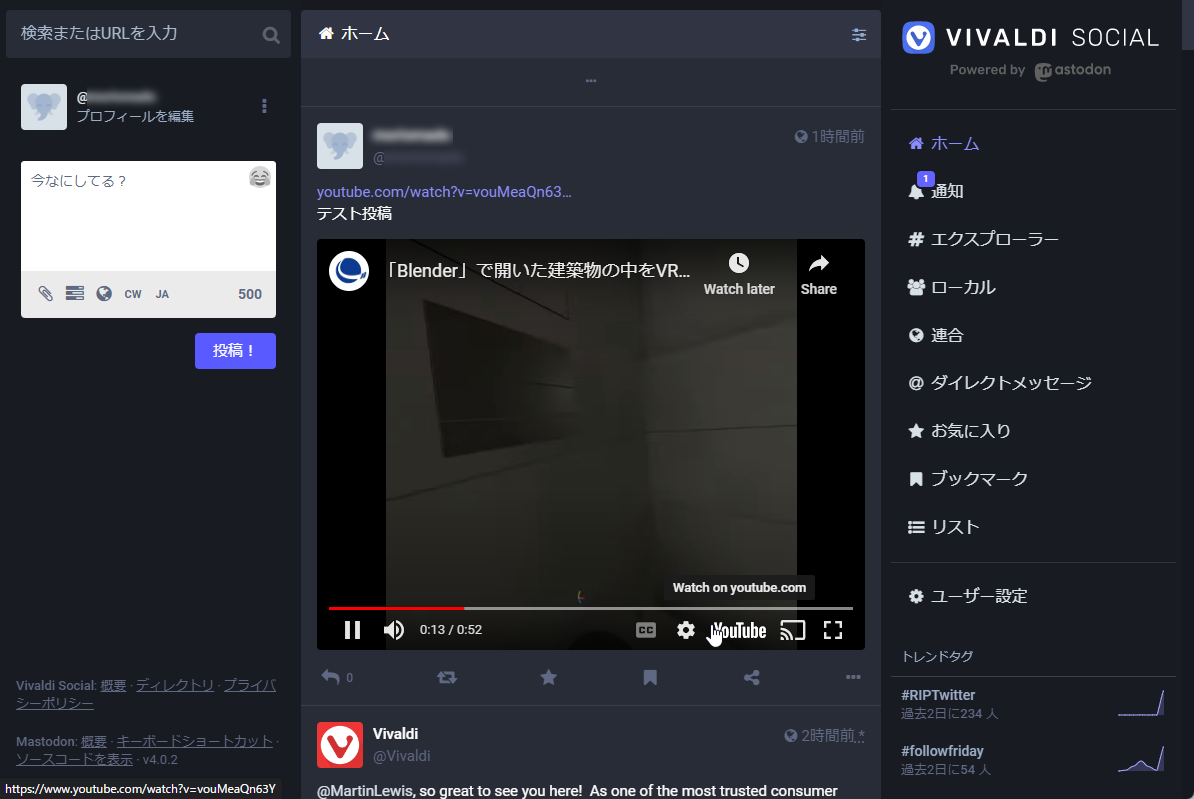Open the emoji picker in the compose box
The height and width of the screenshot is (799, 1194).
[259, 176]
